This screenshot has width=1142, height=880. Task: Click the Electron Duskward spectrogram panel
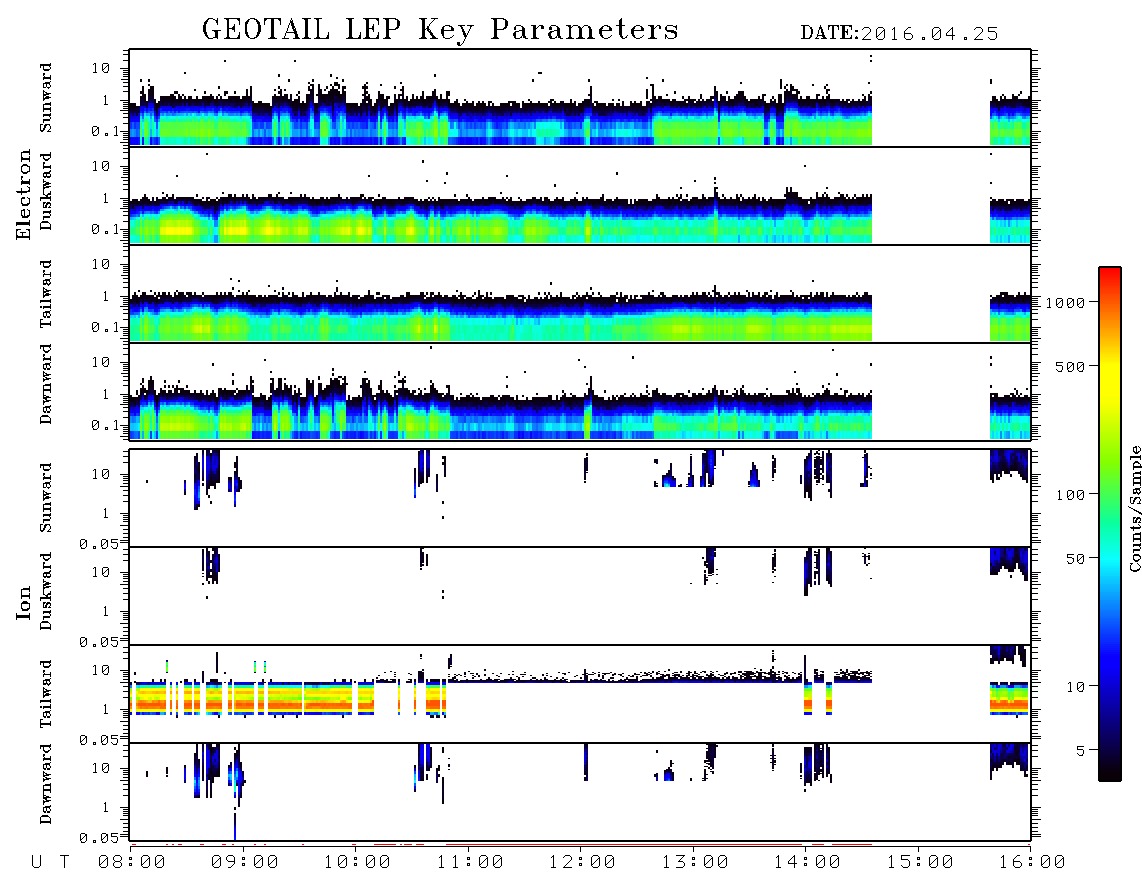pyautogui.click(x=580, y=196)
